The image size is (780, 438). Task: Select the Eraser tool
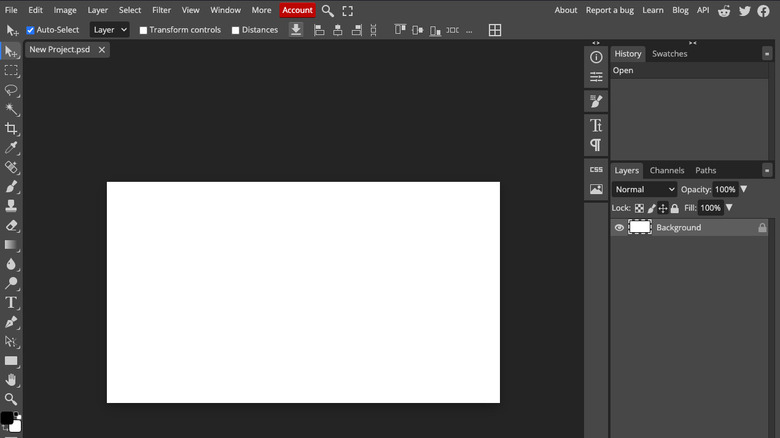pos(11,225)
